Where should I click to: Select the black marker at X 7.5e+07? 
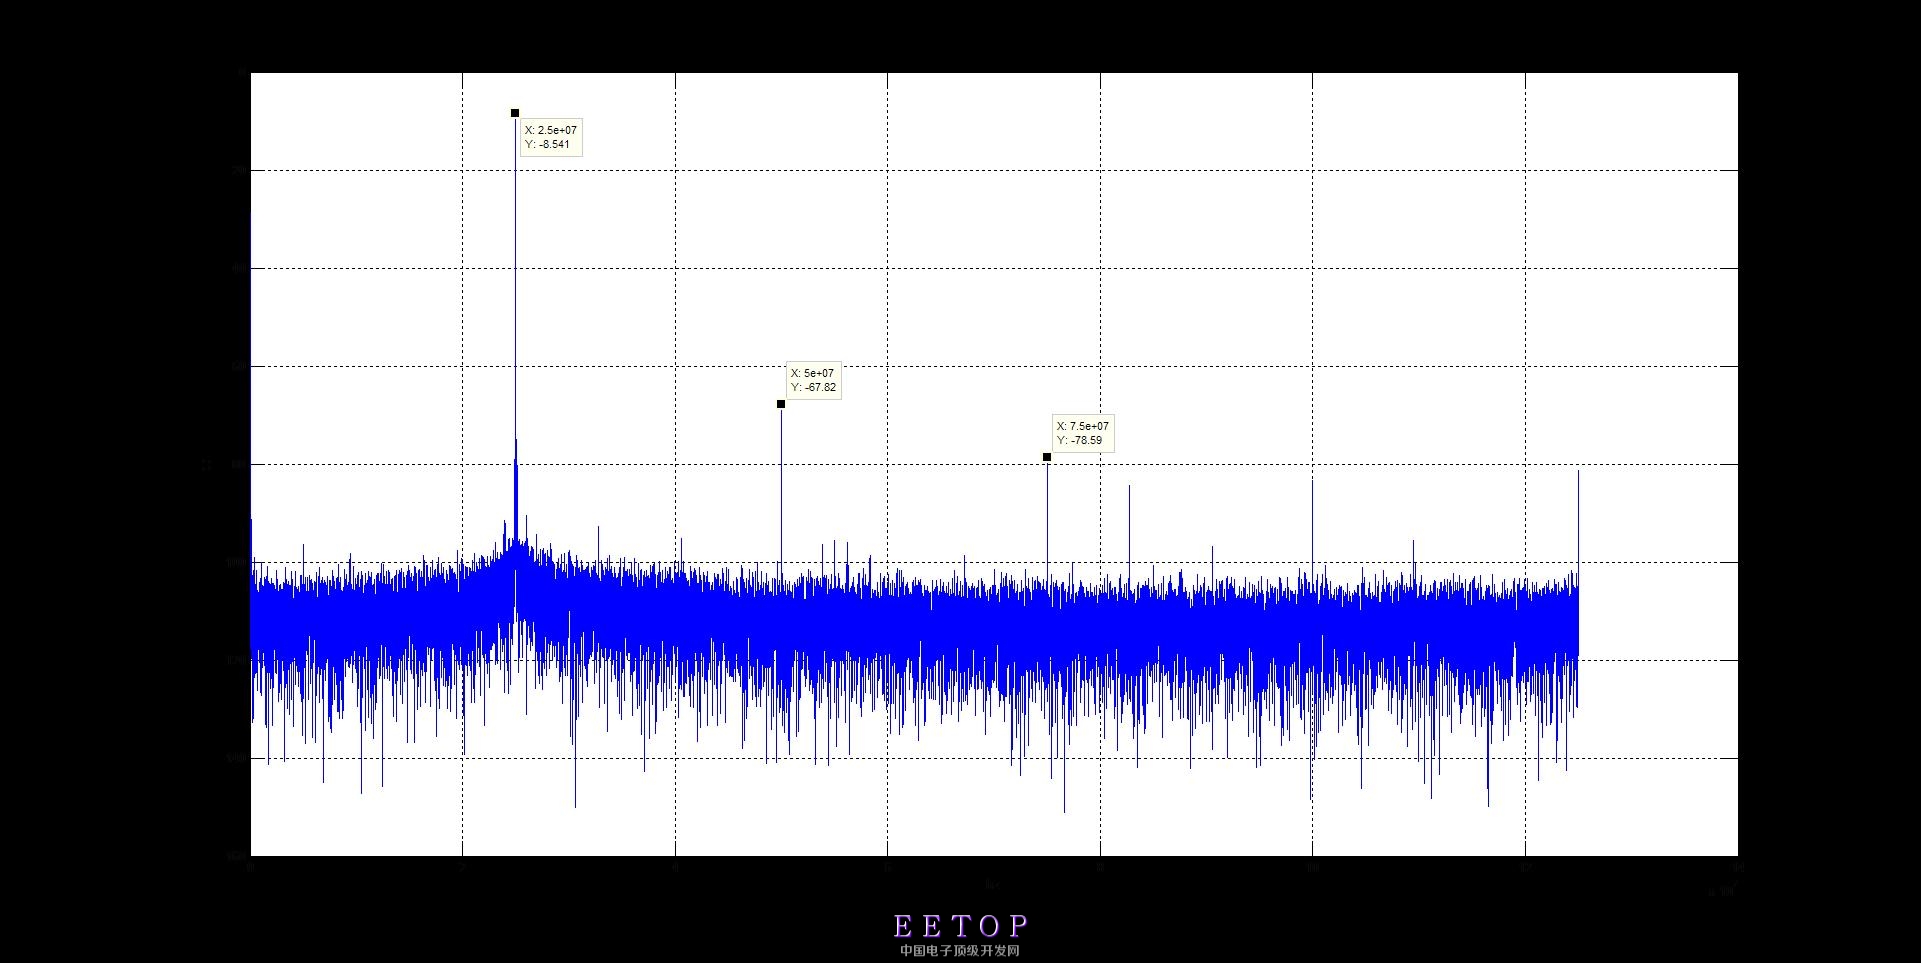tap(1047, 457)
